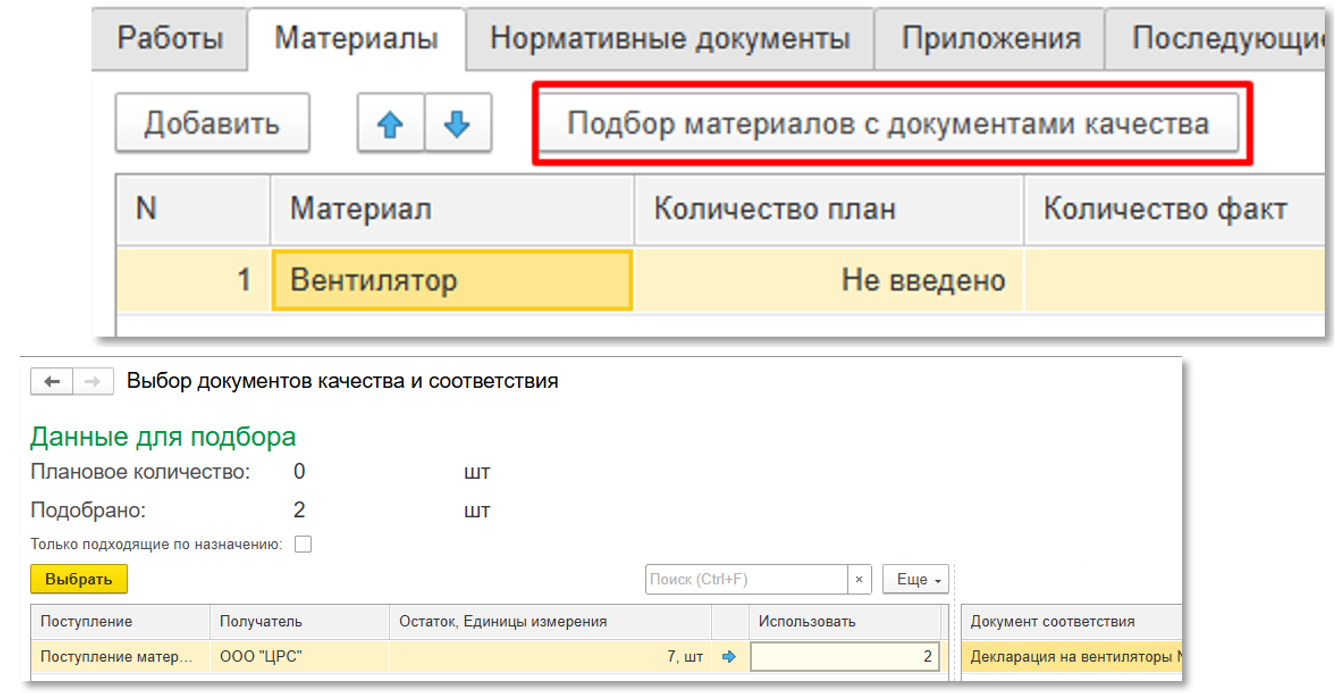The width and height of the screenshot is (1335, 693).
Task: Click the blue transfer arrow in row
Action: click(x=728, y=657)
